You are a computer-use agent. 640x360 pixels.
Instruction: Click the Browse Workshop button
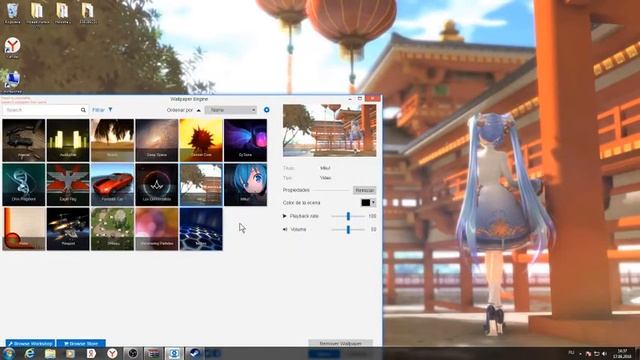(x=30, y=343)
